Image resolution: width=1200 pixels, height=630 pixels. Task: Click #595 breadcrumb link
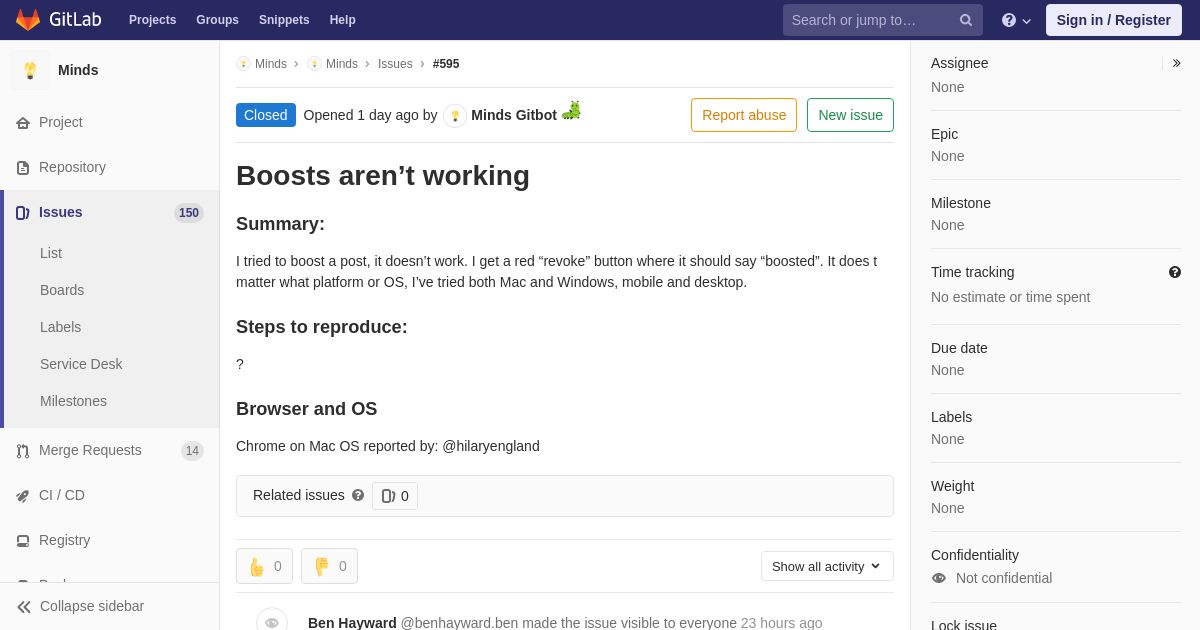(x=446, y=64)
